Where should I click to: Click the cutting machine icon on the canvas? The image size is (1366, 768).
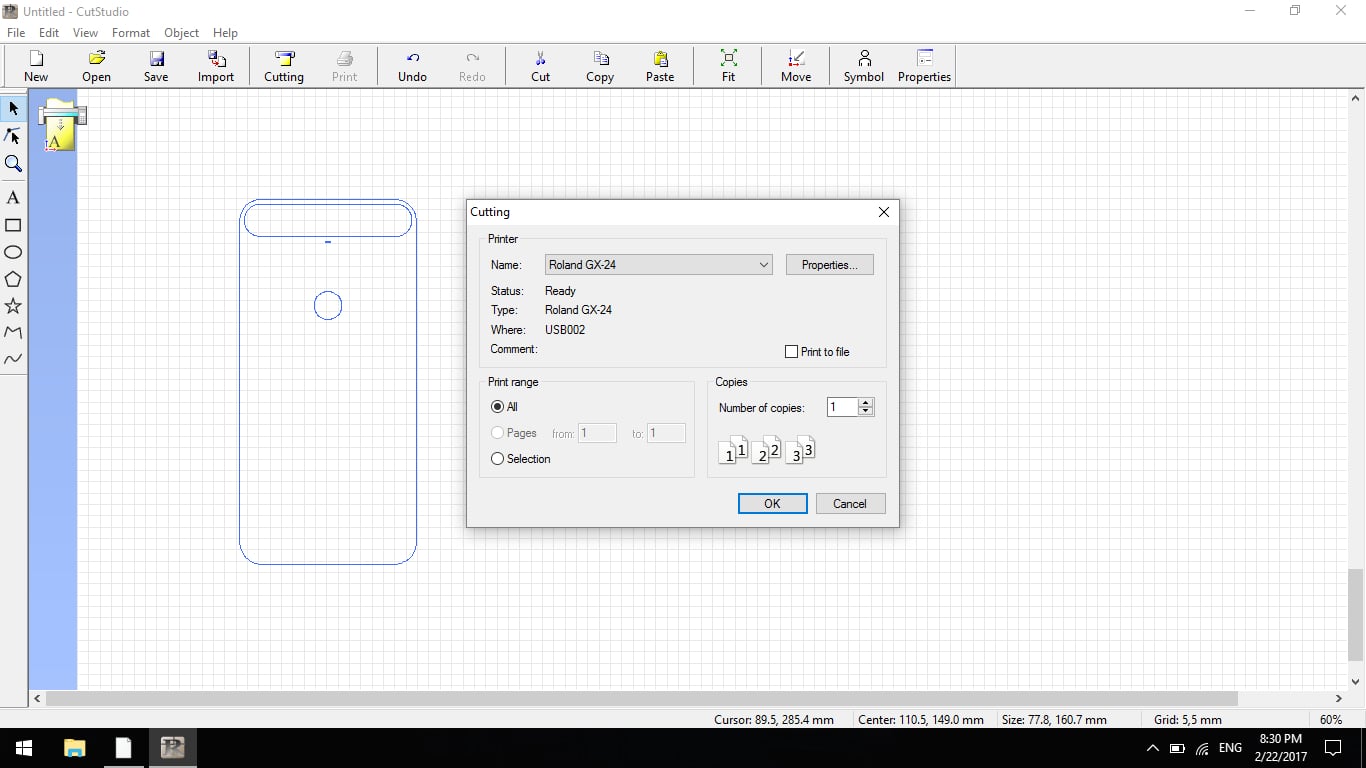pos(61,125)
